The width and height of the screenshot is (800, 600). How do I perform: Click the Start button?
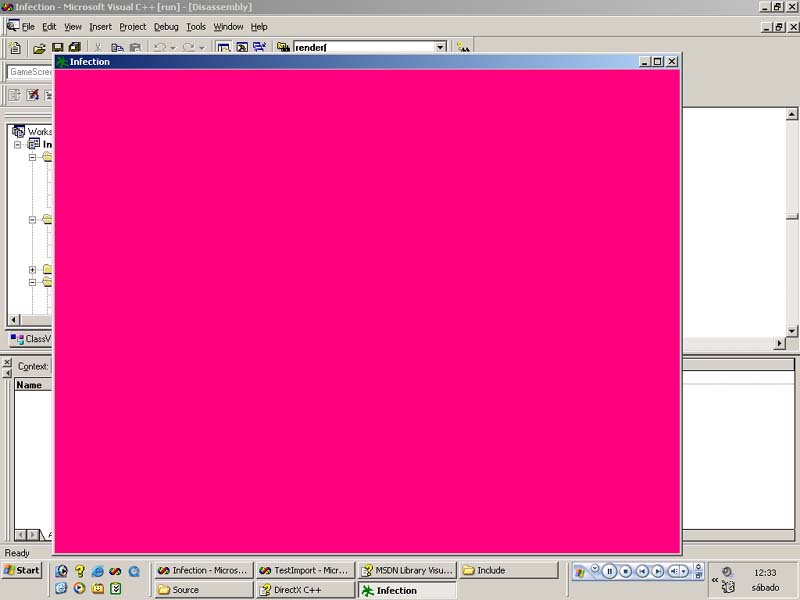[x=22, y=570]
